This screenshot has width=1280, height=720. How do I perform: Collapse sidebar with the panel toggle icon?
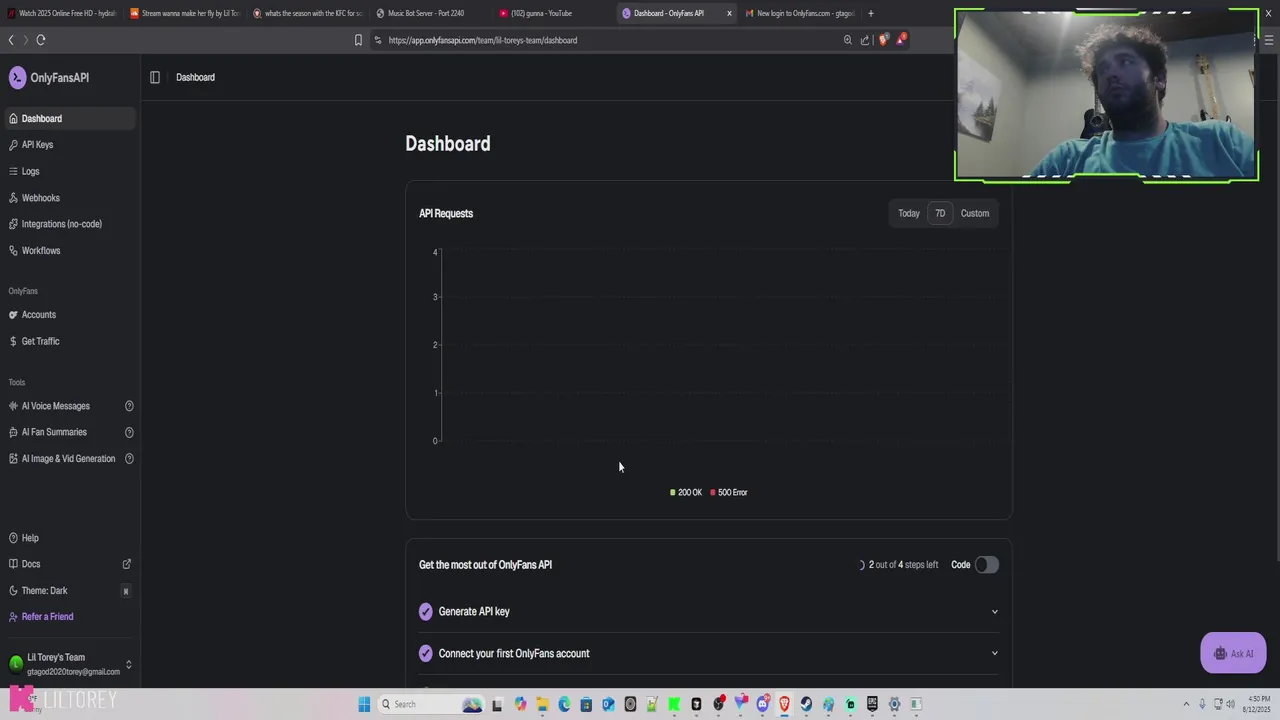155,77
